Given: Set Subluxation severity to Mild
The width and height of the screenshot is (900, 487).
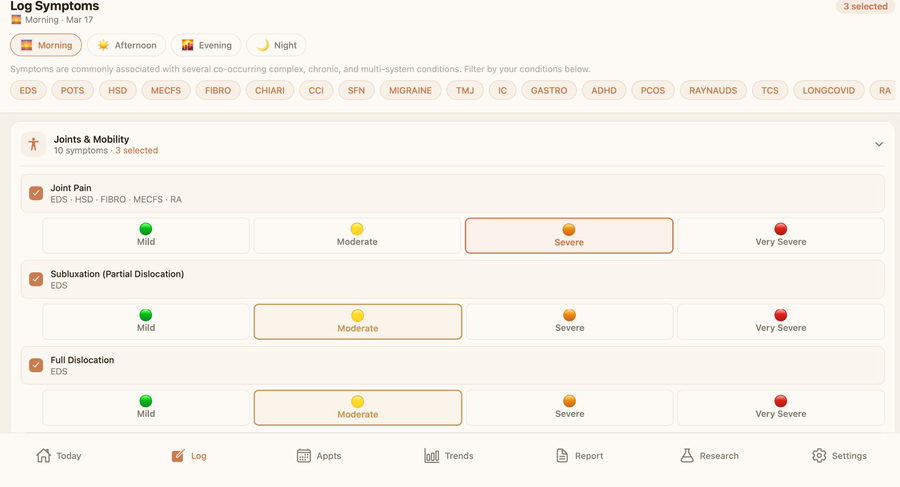Looking at the screenshot, I should pyautogui.click(x=146, y=322).
